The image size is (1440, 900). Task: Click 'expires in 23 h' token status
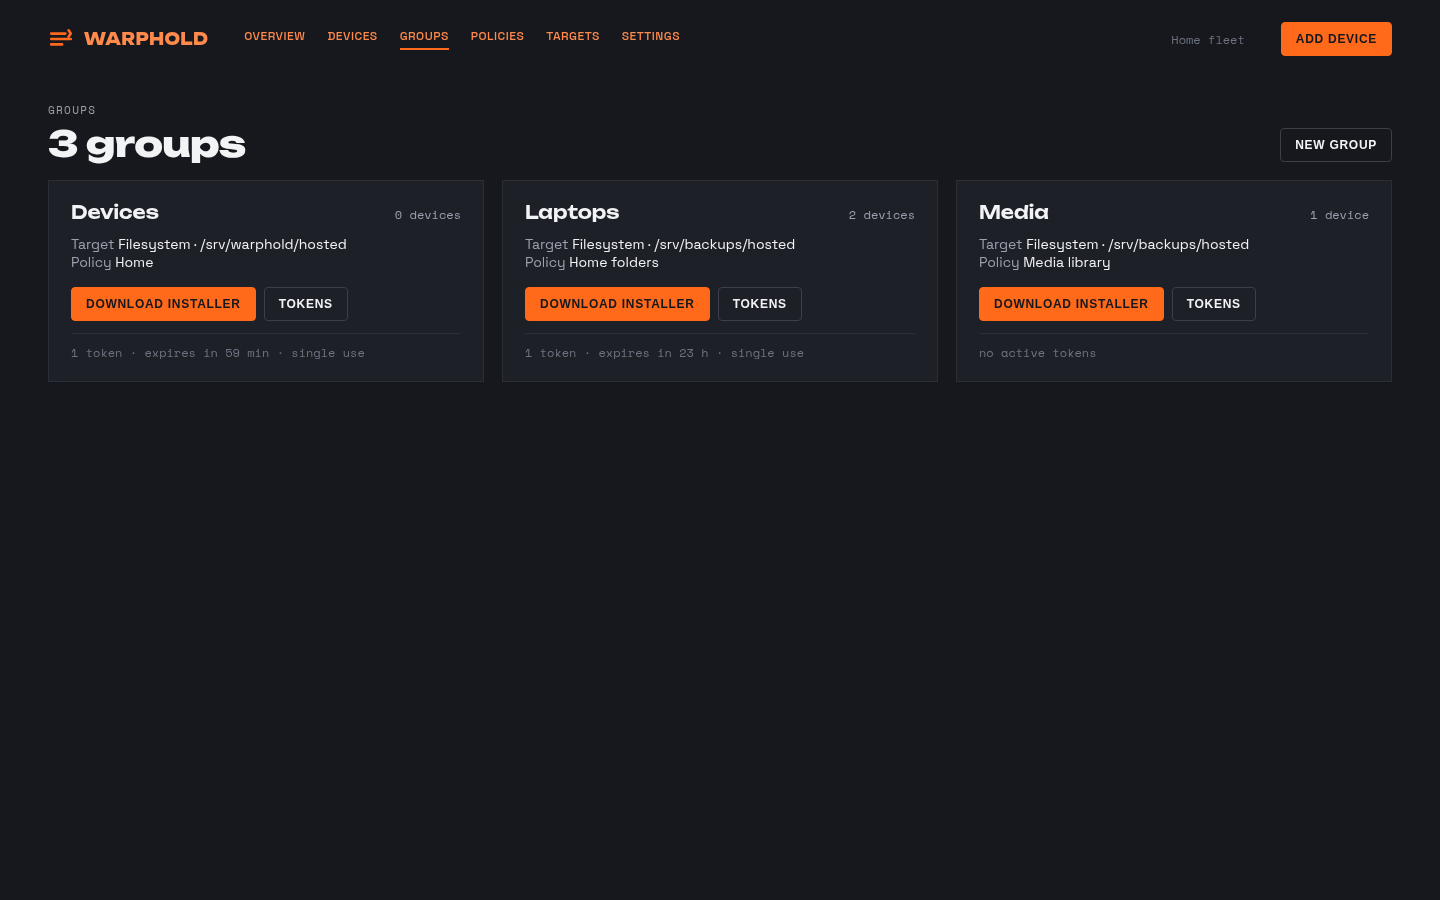click(x=653, y=353)
